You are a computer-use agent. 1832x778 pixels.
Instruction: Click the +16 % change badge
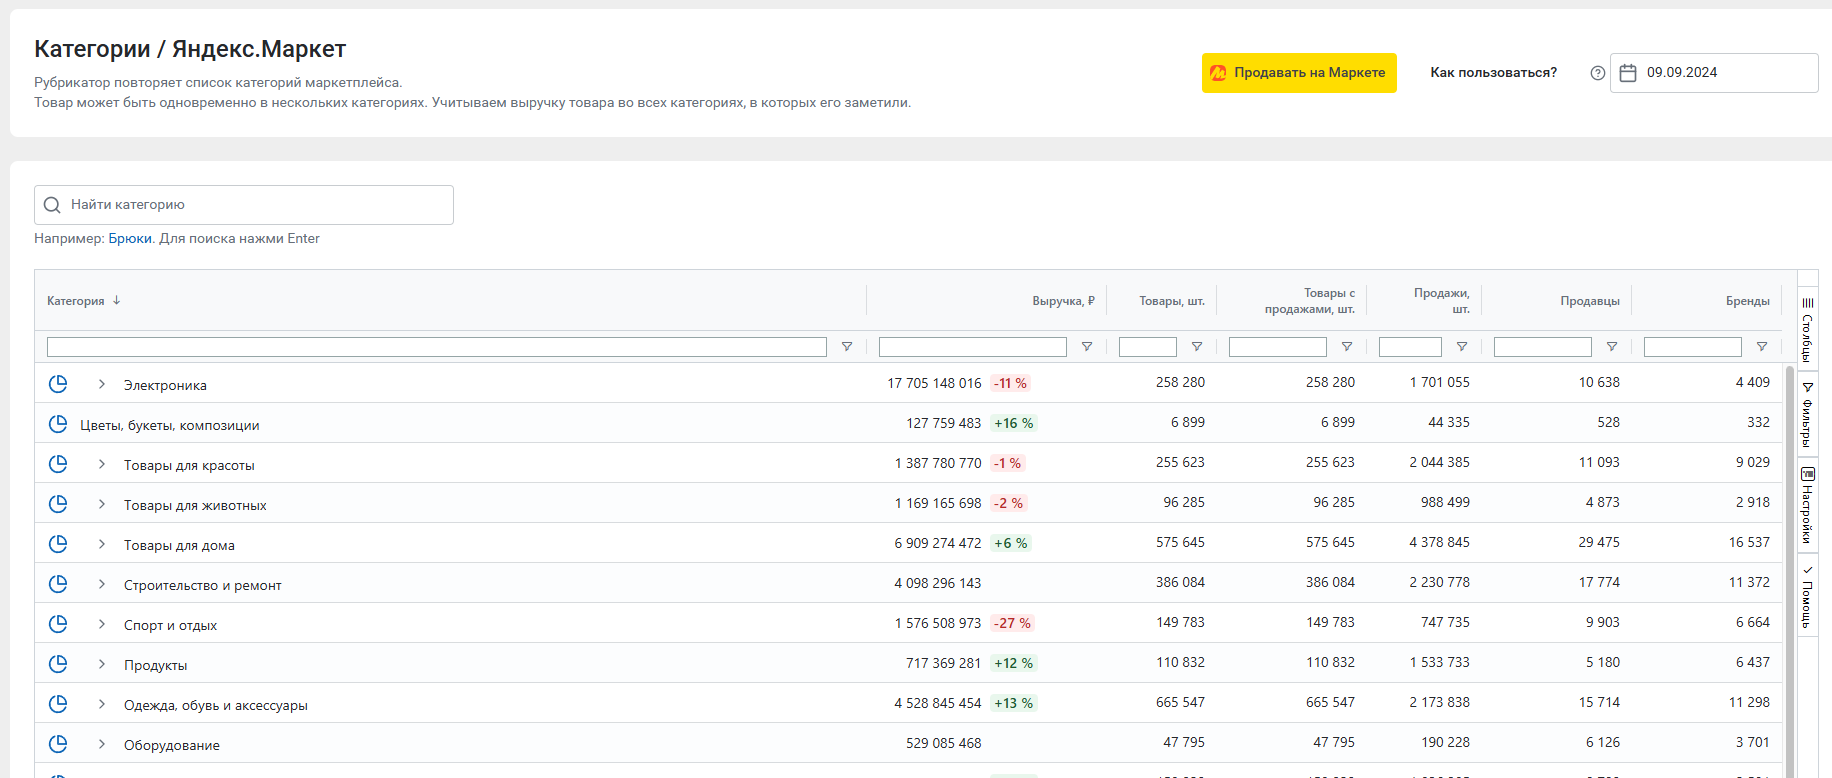(x=1013, y=423)
